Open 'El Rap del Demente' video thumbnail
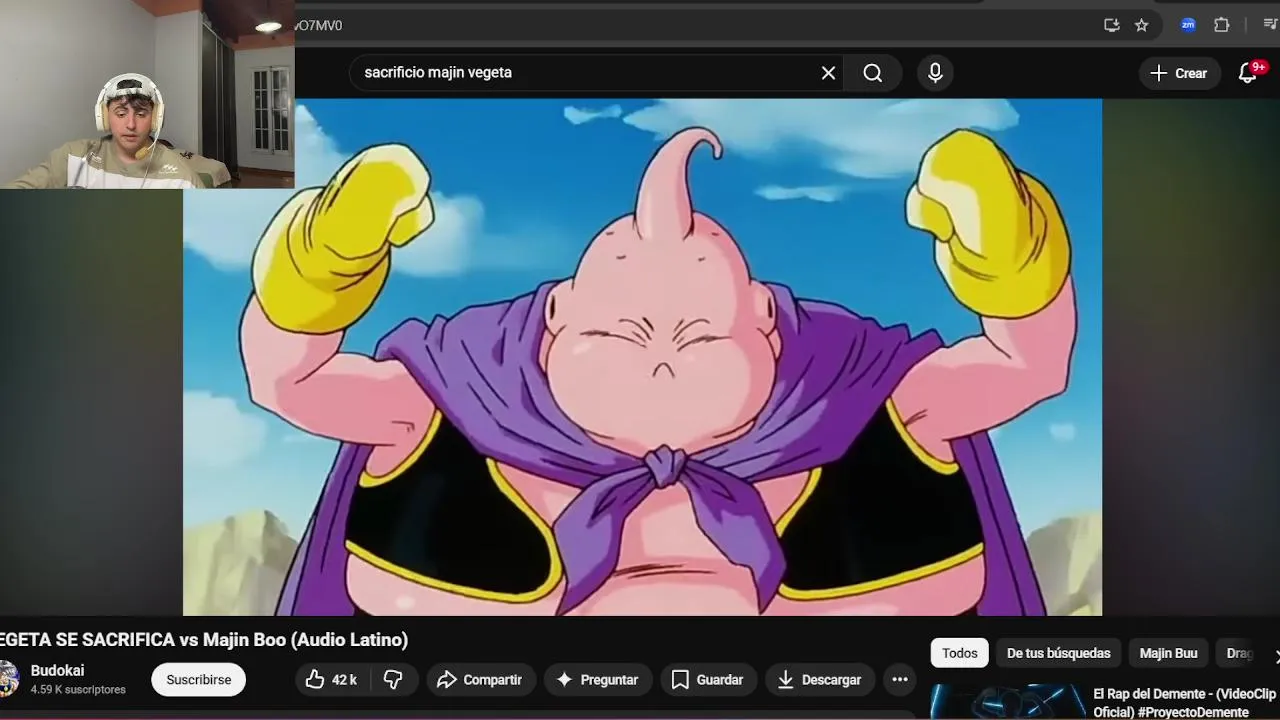The image size is (1280, 720). (x=1008, y=702)
